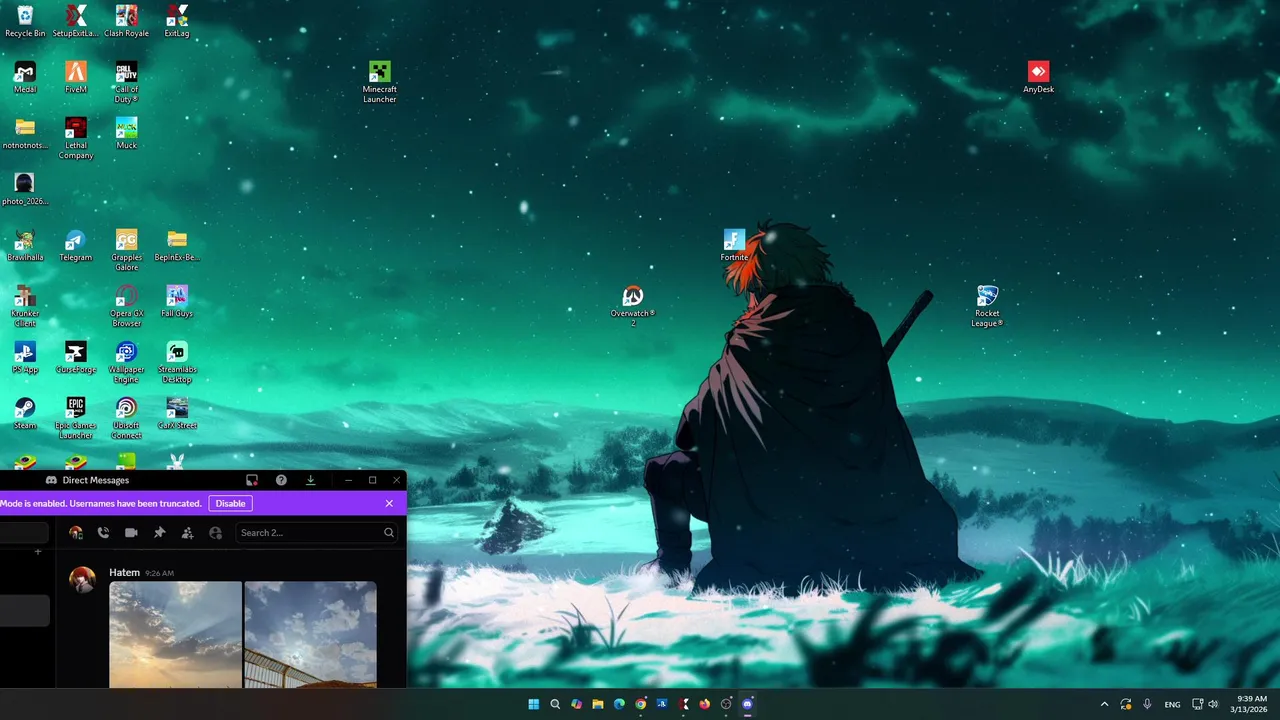Screen dimensions: 1280x720
Task: Select the Fall Guys desktop icon
Action: click(177, 302)
